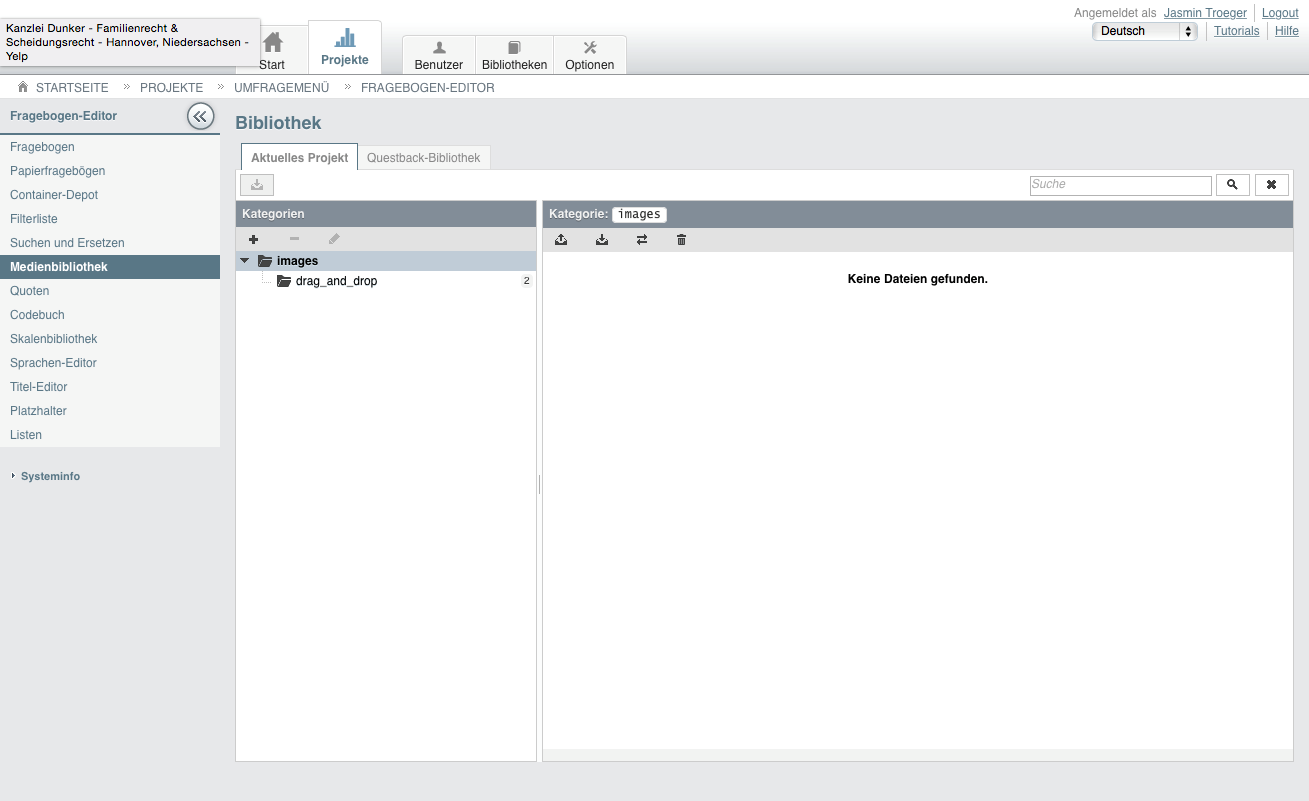Go to FRAGEBOGEN-EDITOR in the breadcrumb
The width and height of the screenshot is (1309, 801).
[427, 88]
